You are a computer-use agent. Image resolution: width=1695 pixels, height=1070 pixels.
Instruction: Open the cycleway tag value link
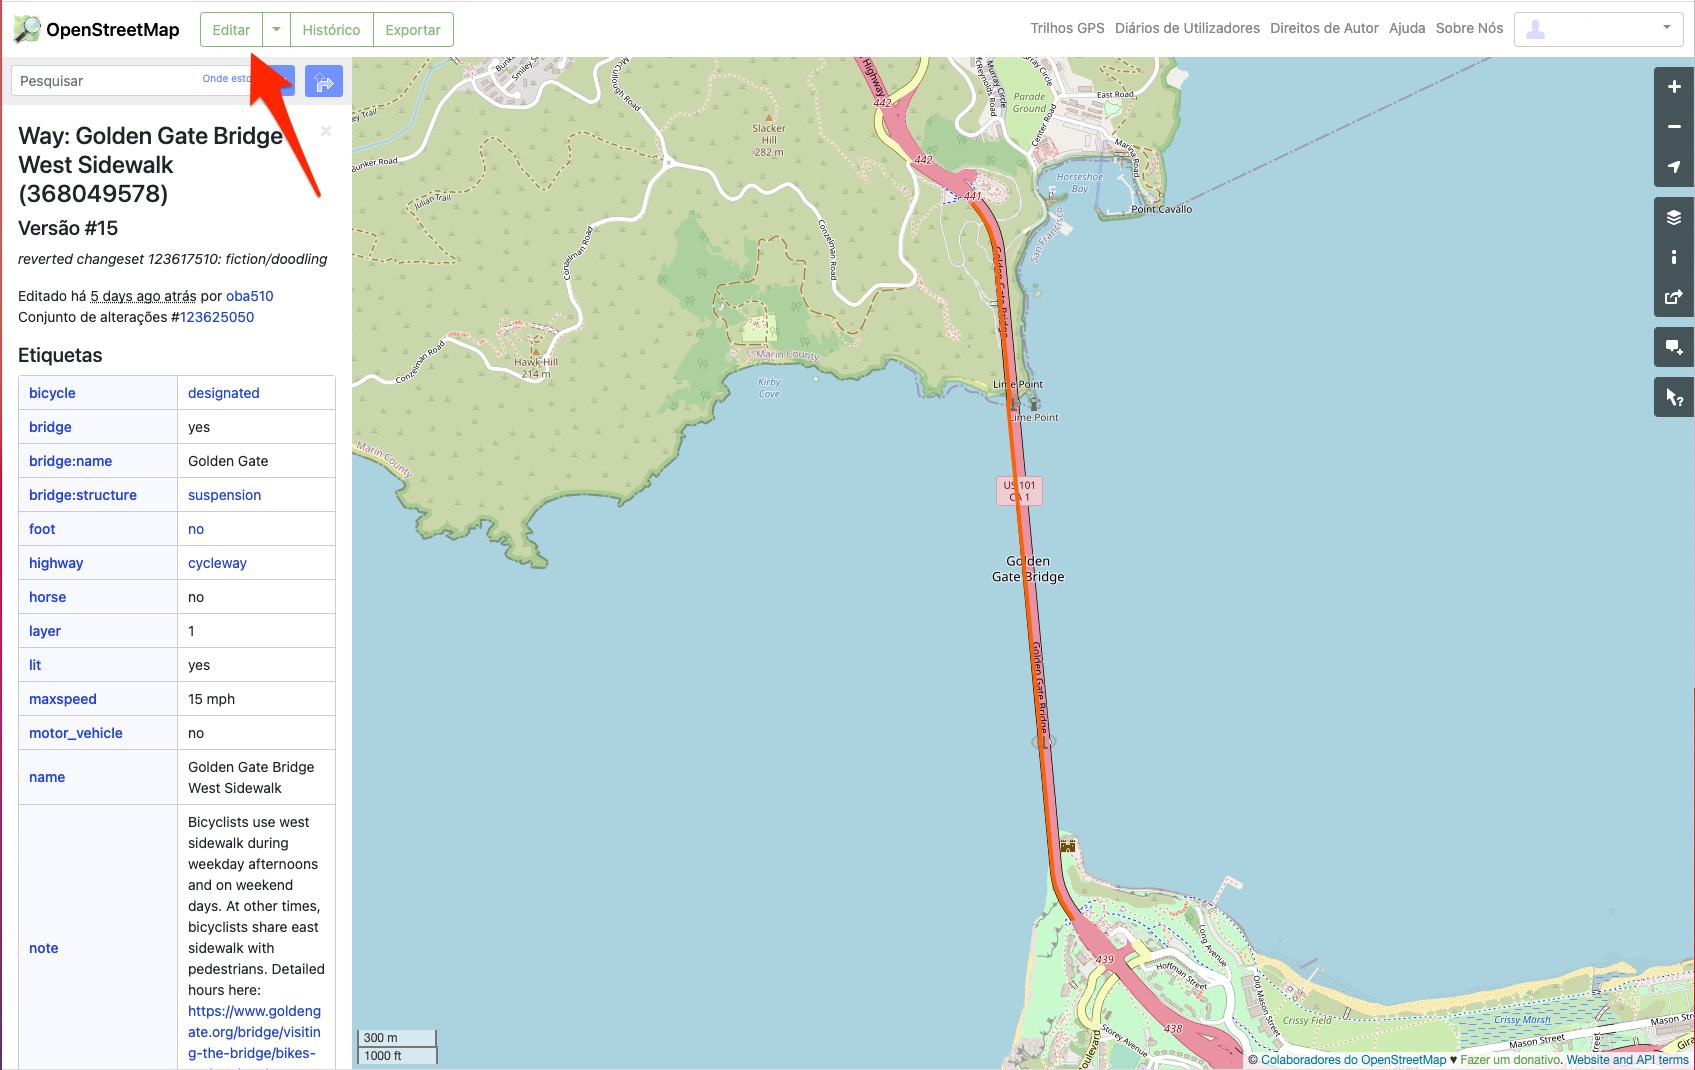217,563
